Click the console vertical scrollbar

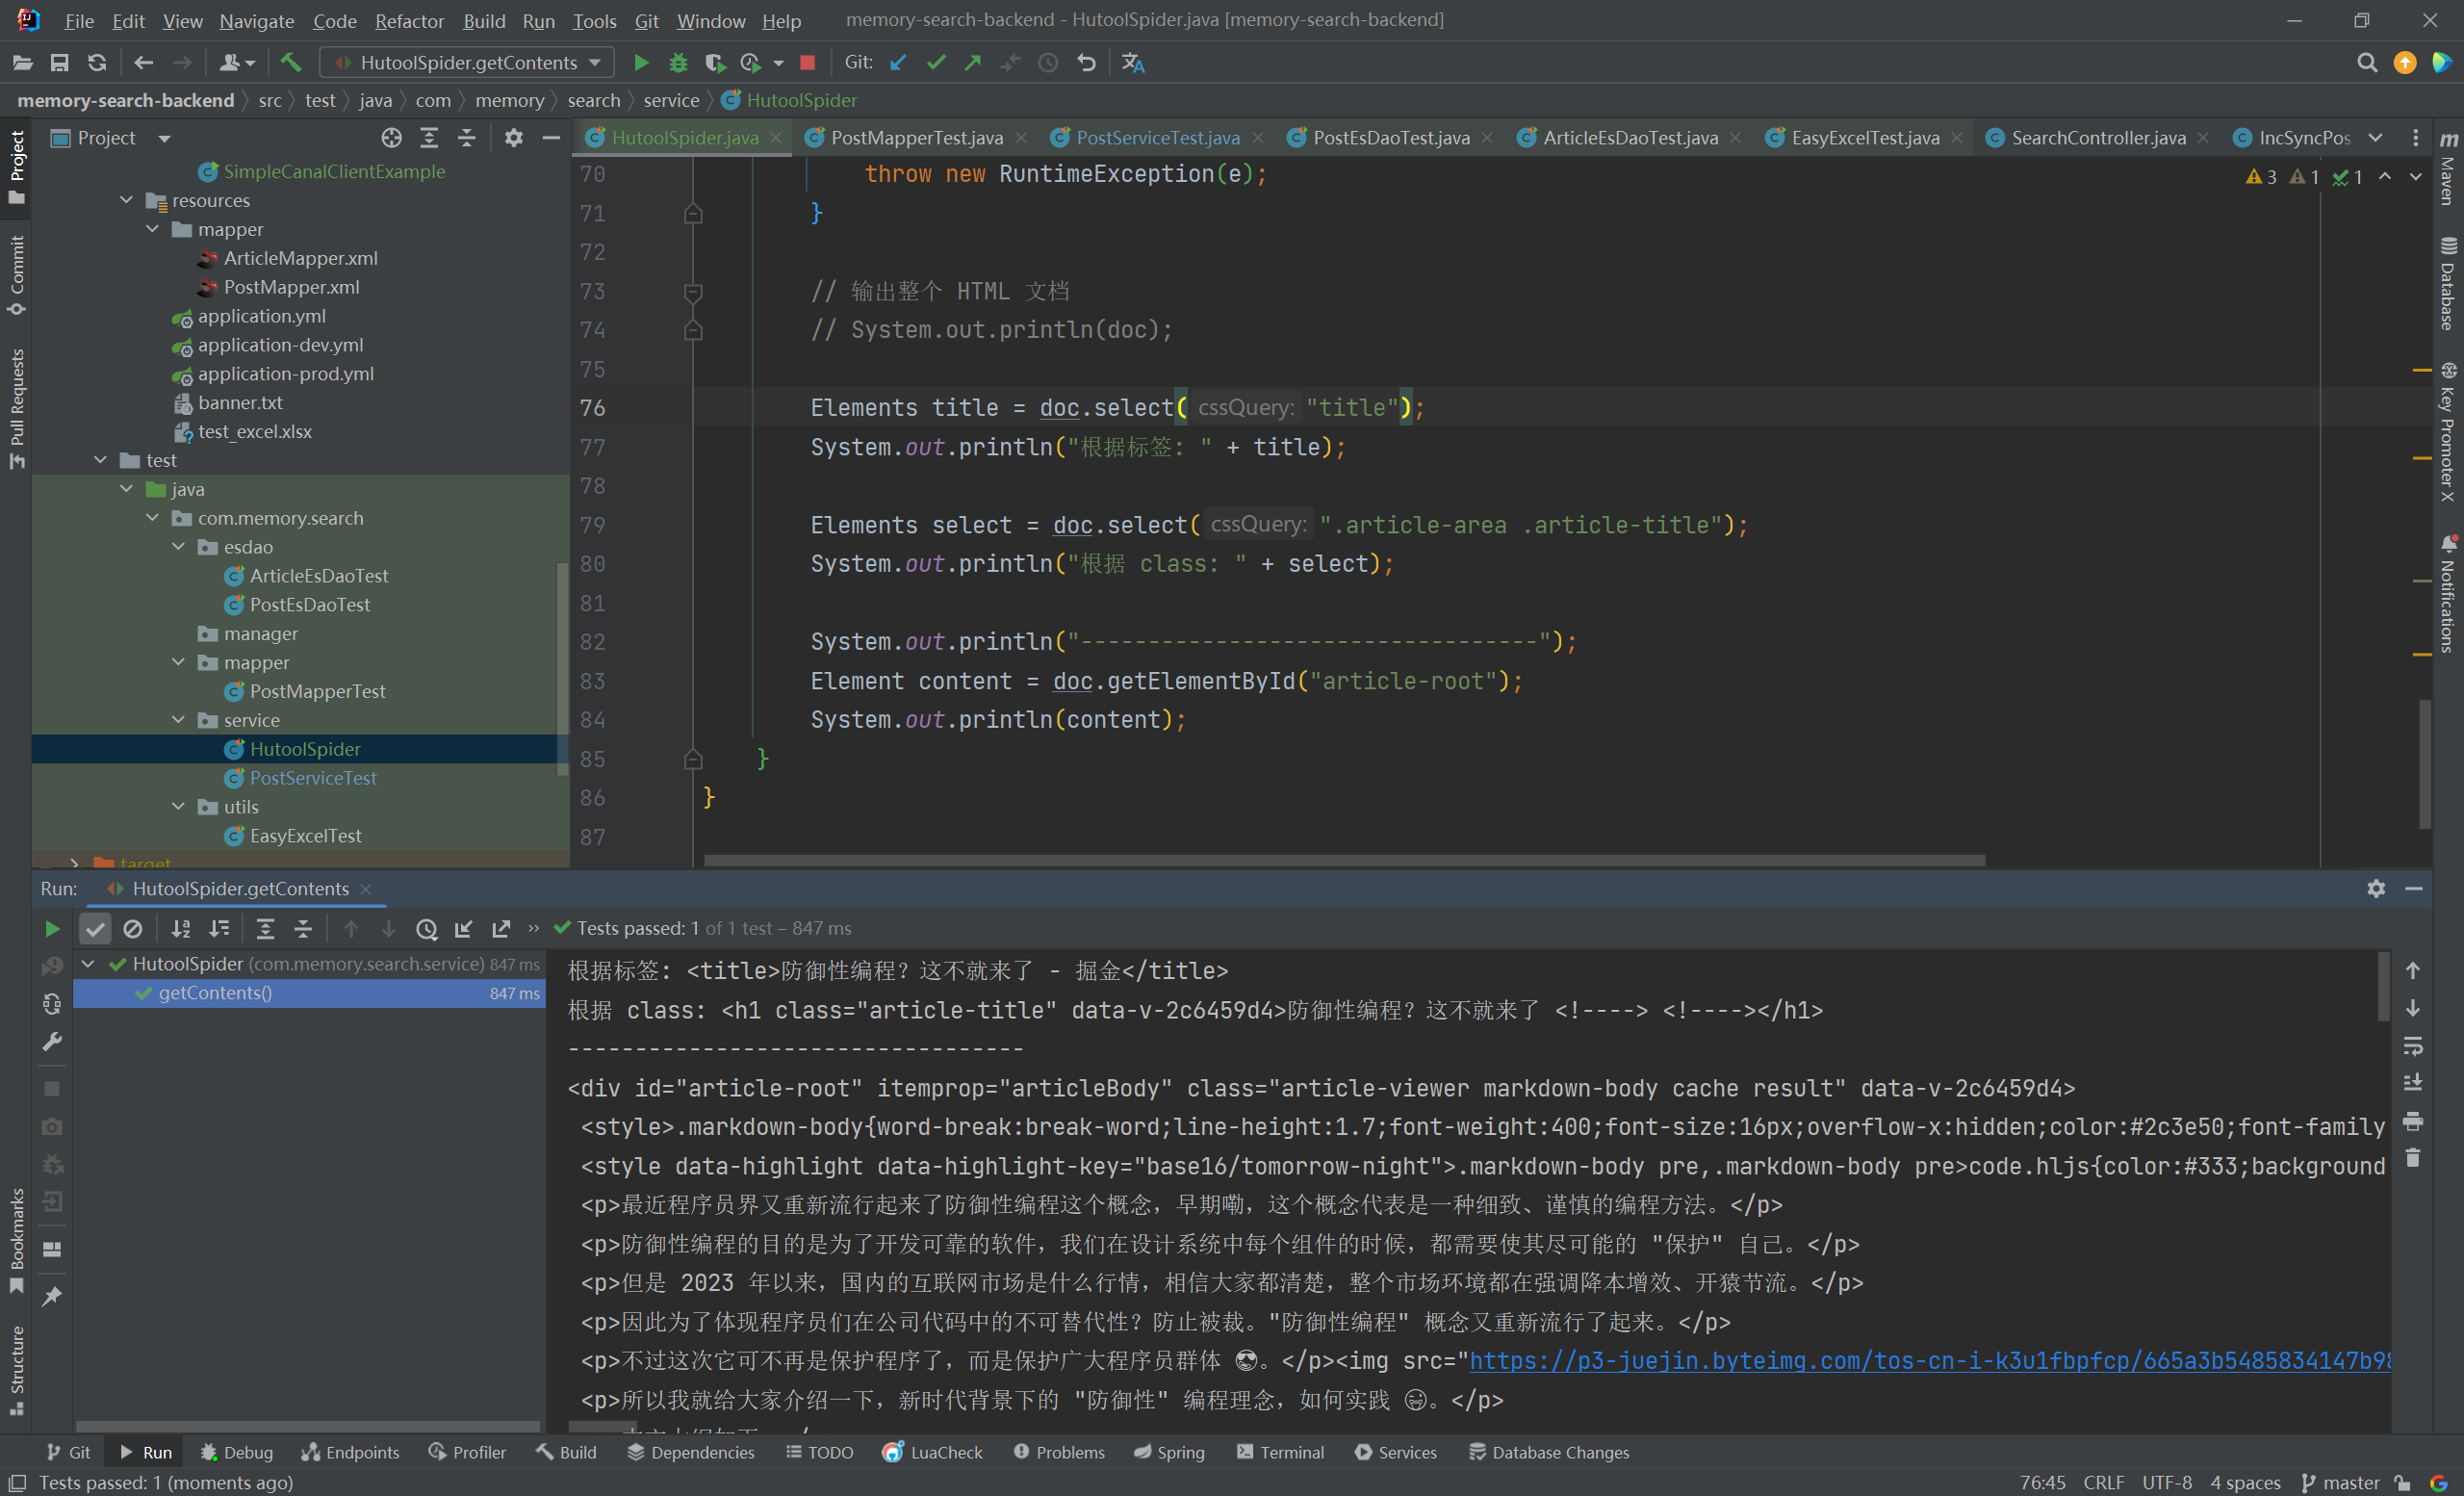point(2384,987)
